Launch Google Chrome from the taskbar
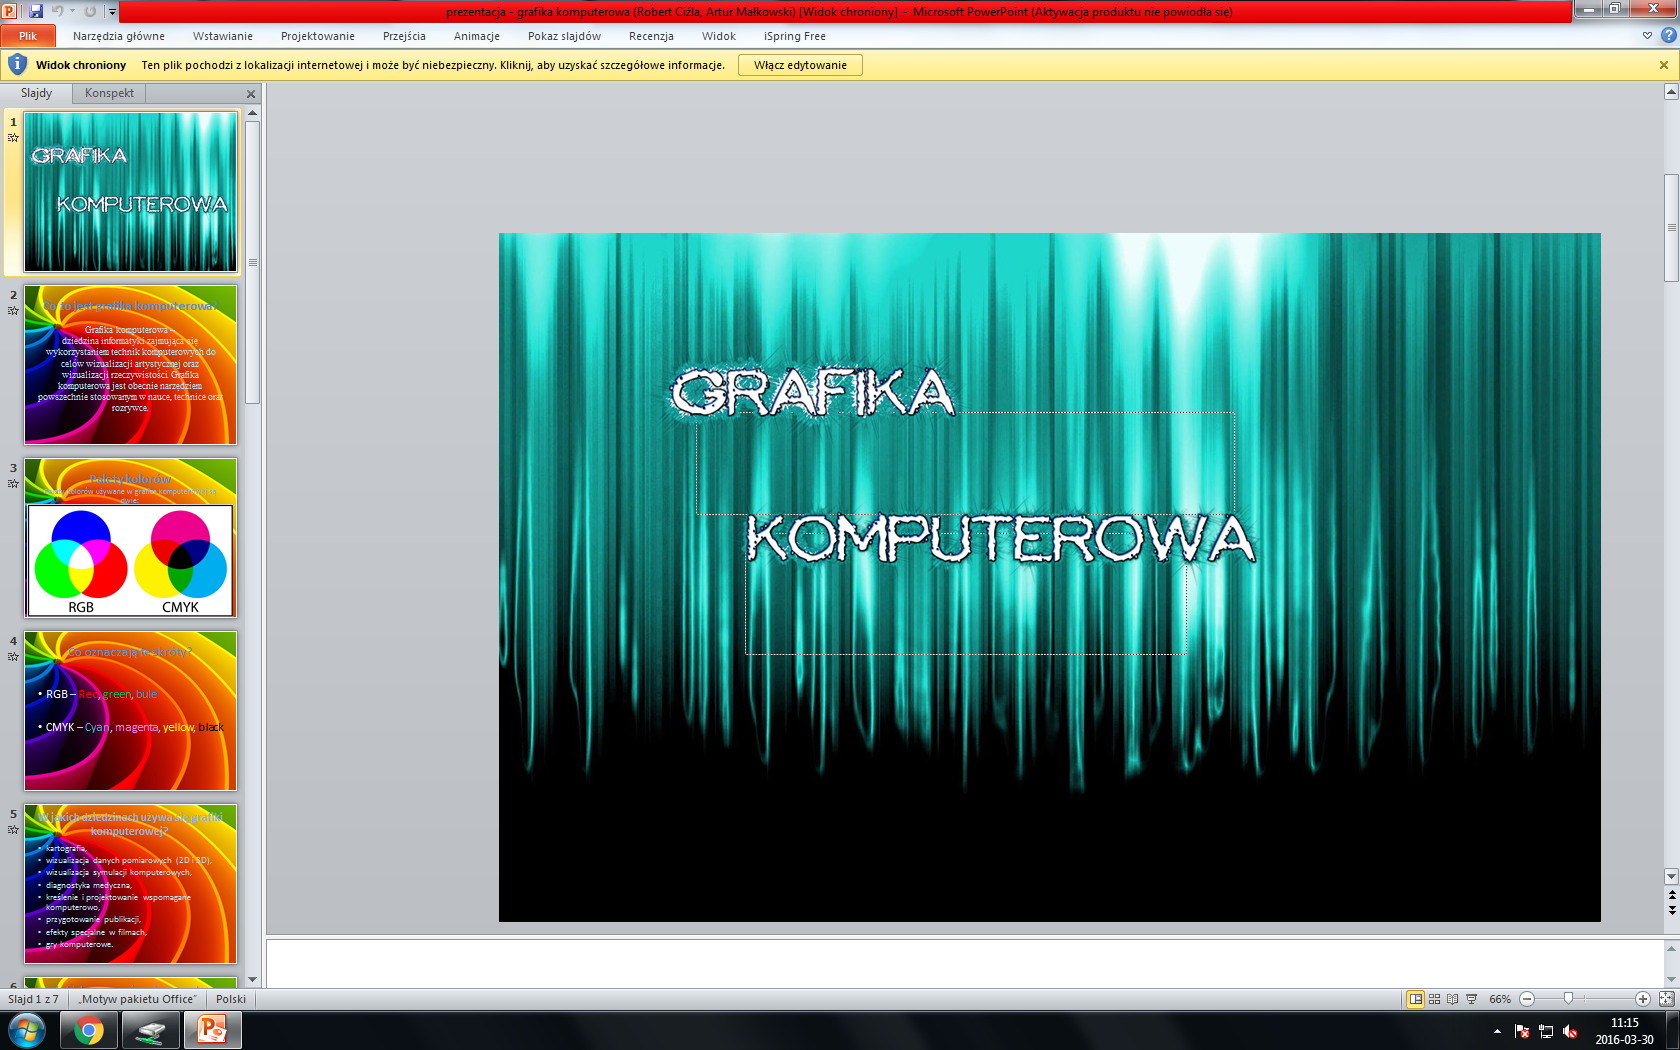 (89, 1030)
